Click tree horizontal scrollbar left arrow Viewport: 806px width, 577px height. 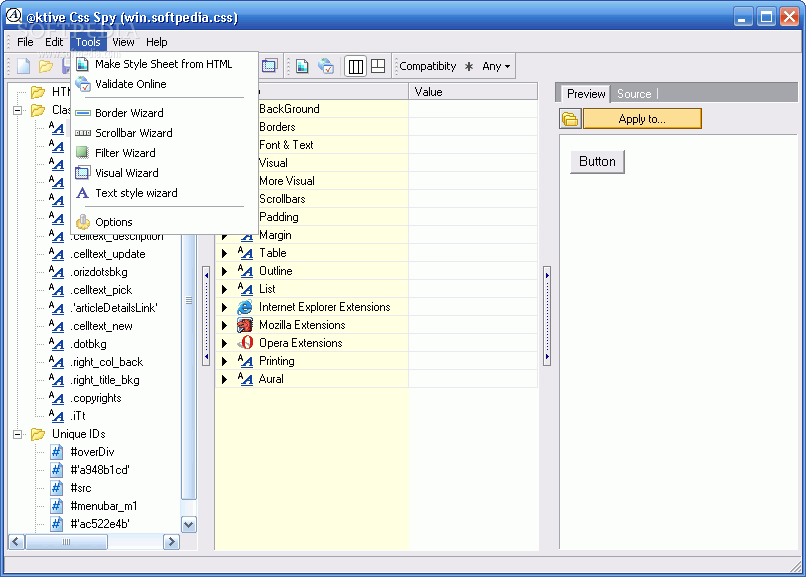[x=16, y=542]
